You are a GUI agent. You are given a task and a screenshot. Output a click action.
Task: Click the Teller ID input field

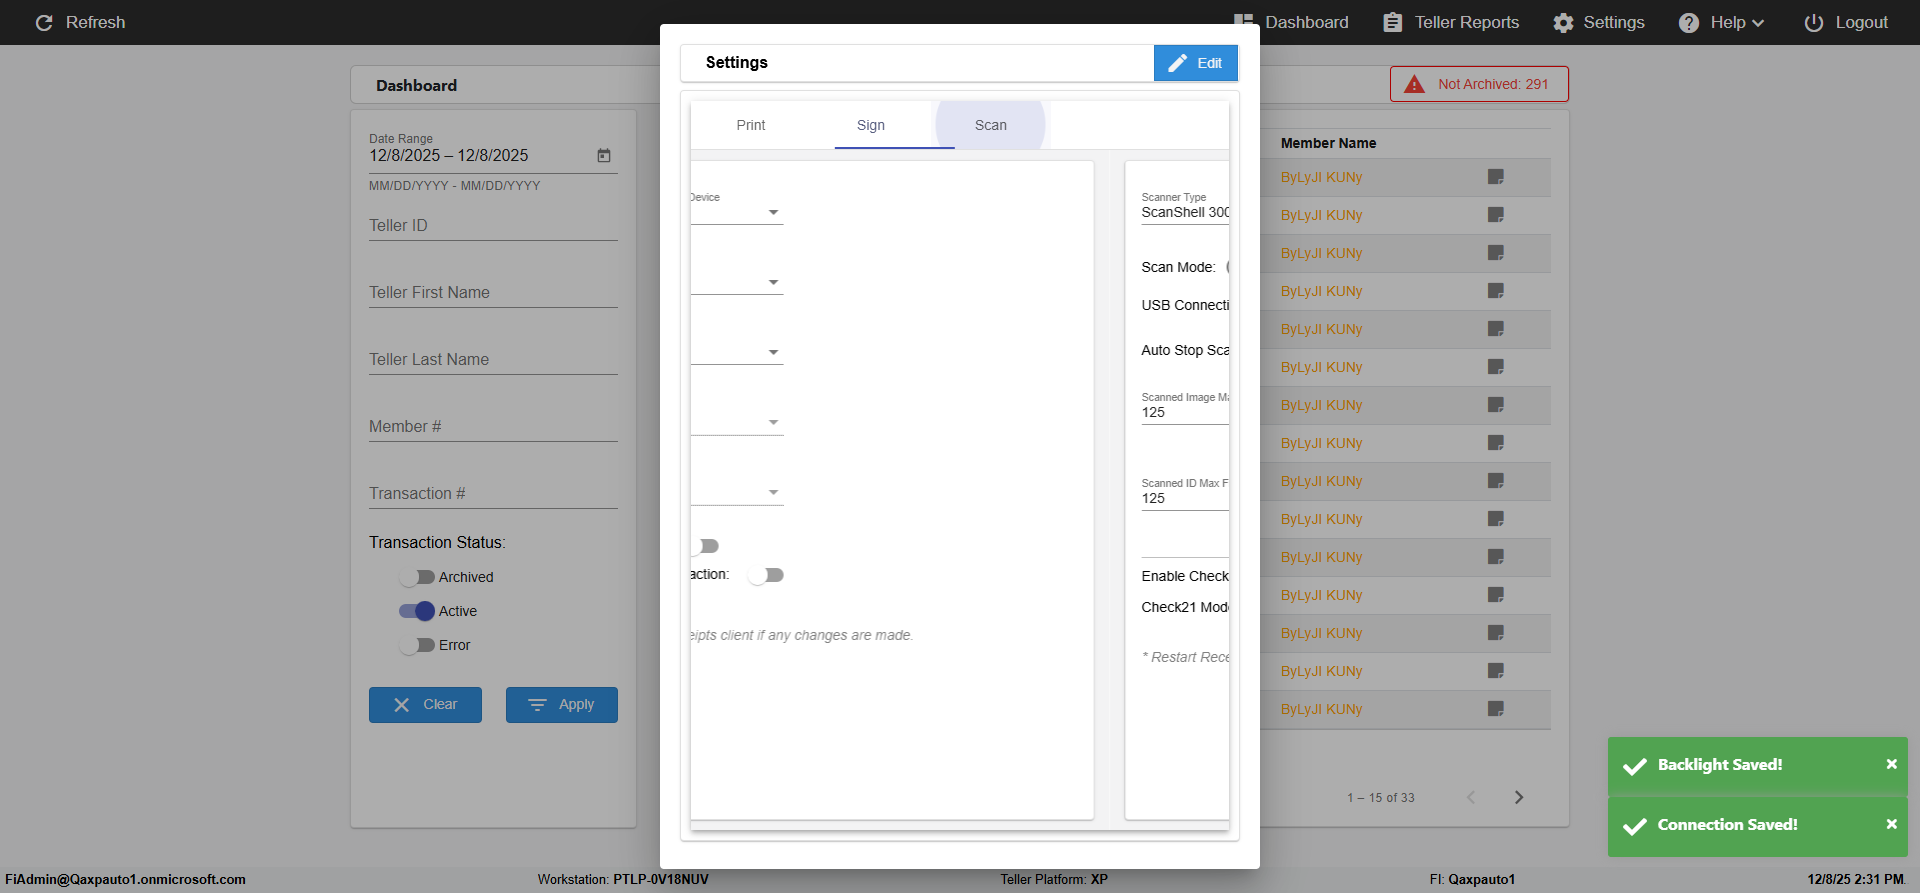pyautogui.click(x=493, y=226)
